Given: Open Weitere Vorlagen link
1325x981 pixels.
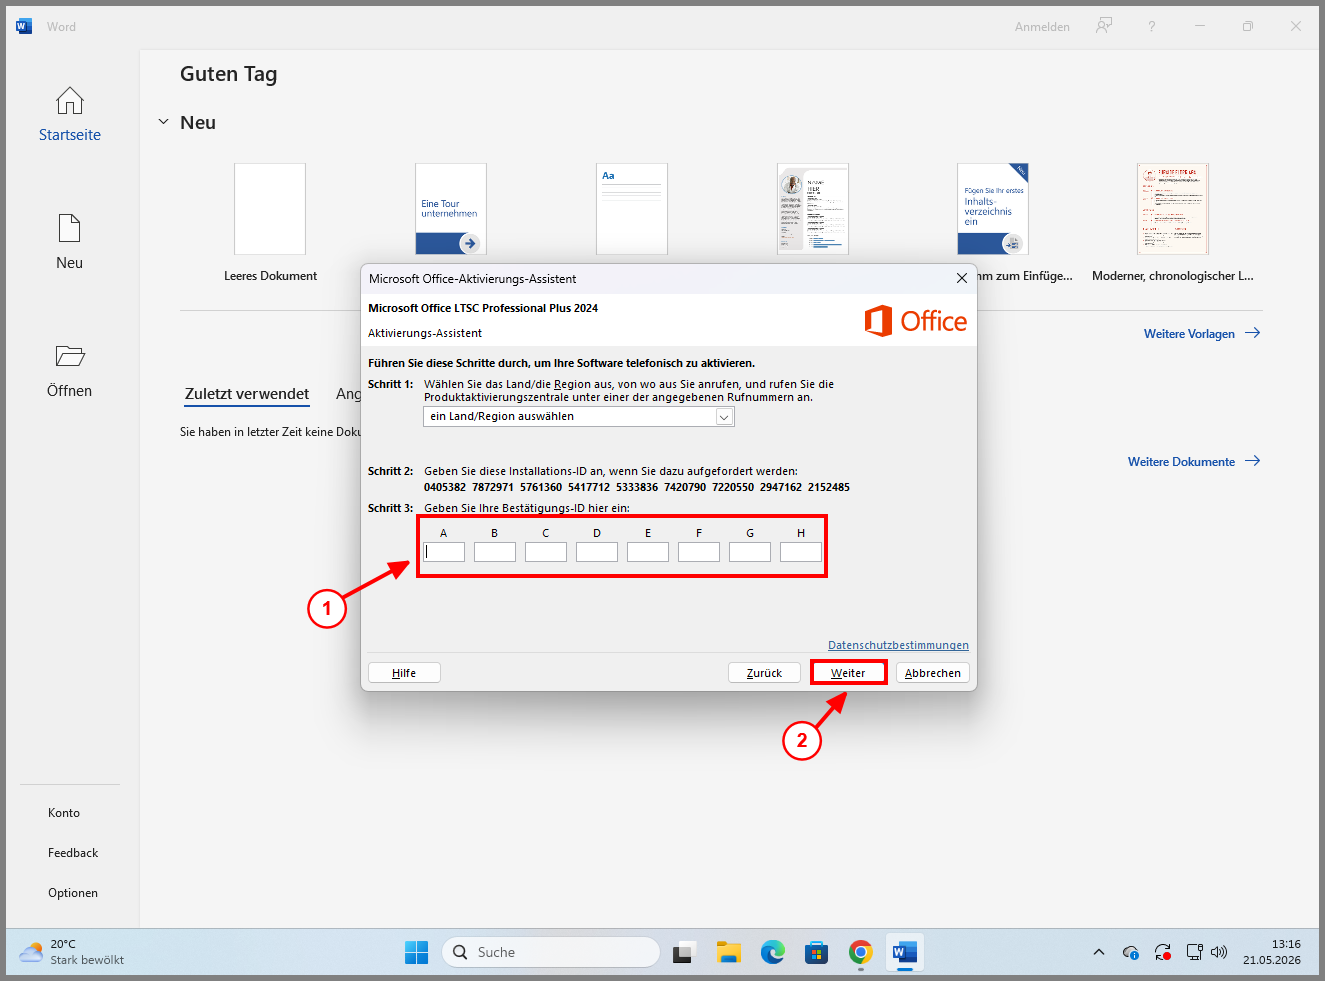Looking at the screenshot, I should click(x=1189, y=334).
